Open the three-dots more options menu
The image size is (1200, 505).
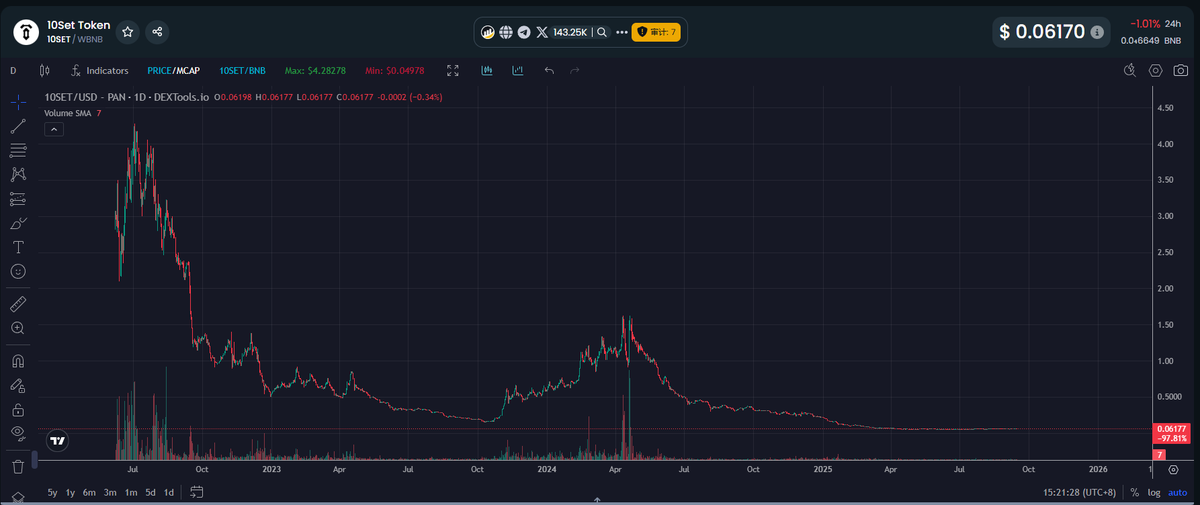622,32
